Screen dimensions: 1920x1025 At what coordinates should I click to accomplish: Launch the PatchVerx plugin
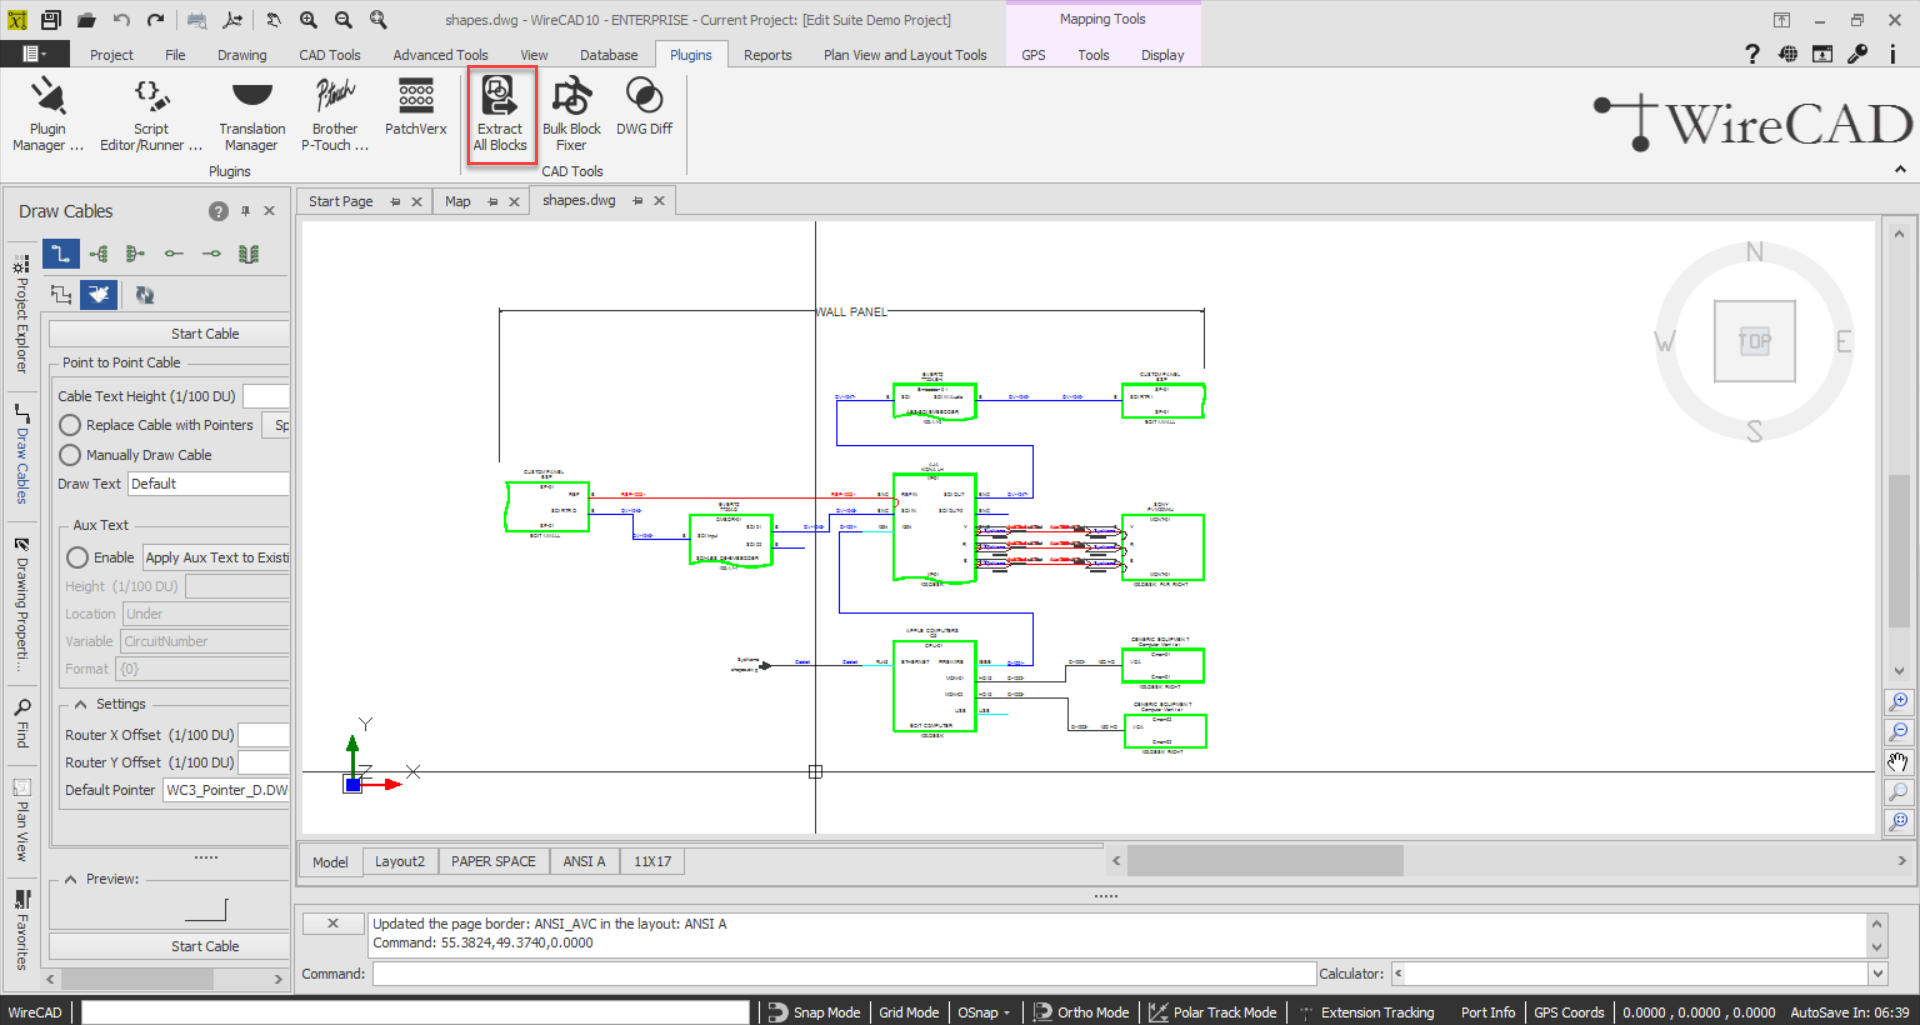tap(416, 107)
